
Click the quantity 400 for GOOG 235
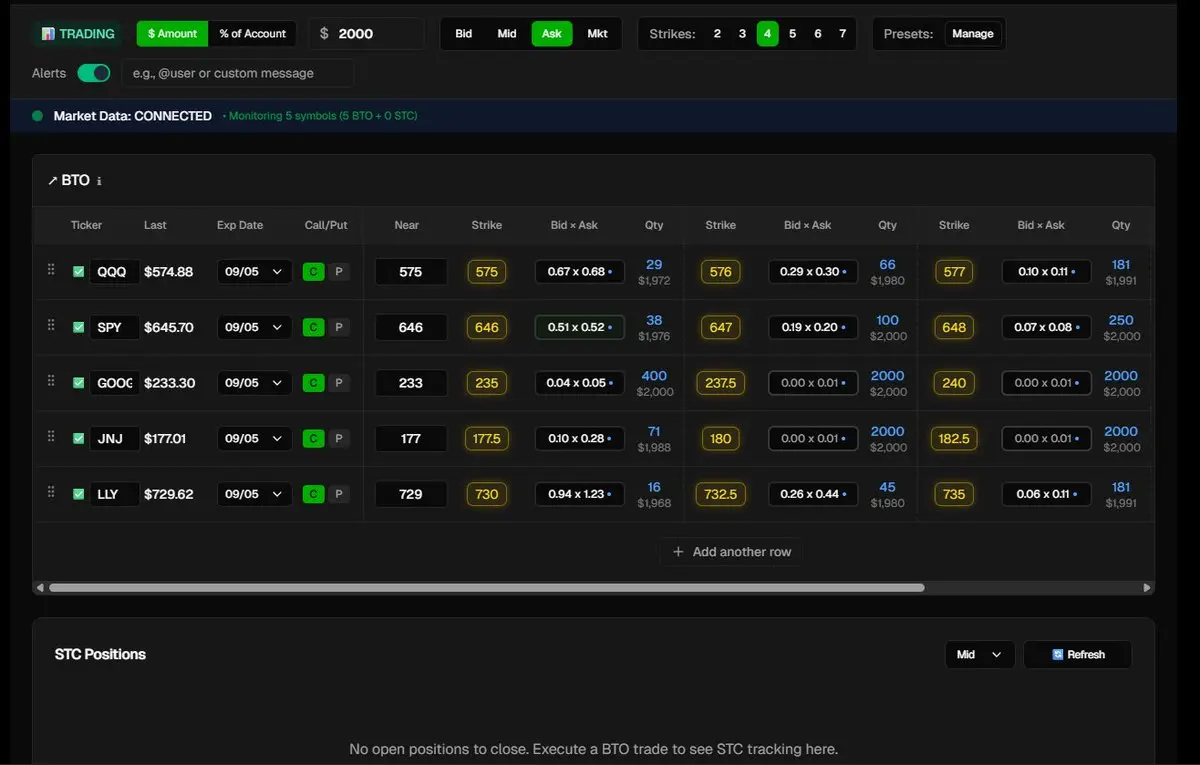coord(654,376)
